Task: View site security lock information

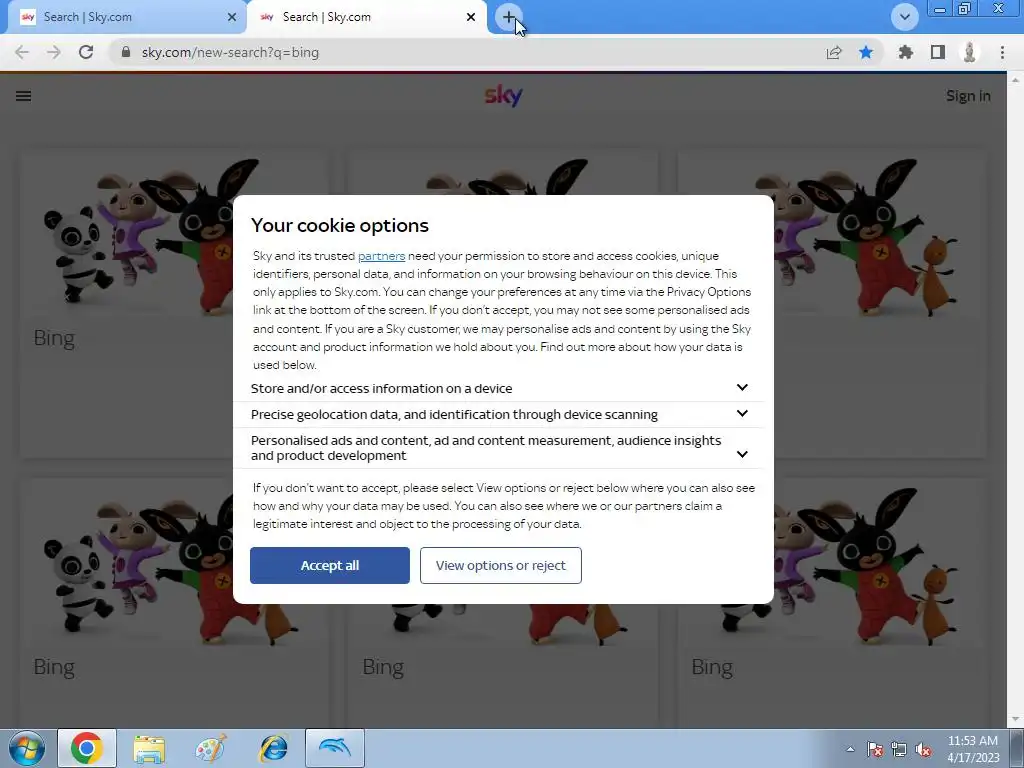Action: 126,52
